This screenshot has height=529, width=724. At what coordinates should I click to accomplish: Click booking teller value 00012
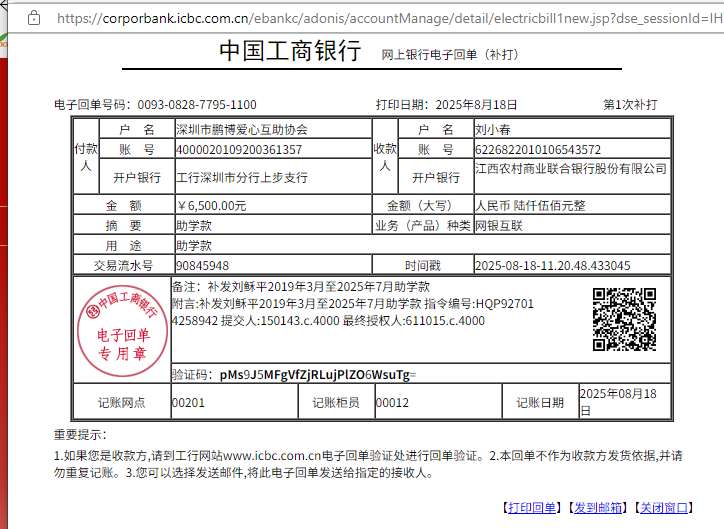coord(392,403)
